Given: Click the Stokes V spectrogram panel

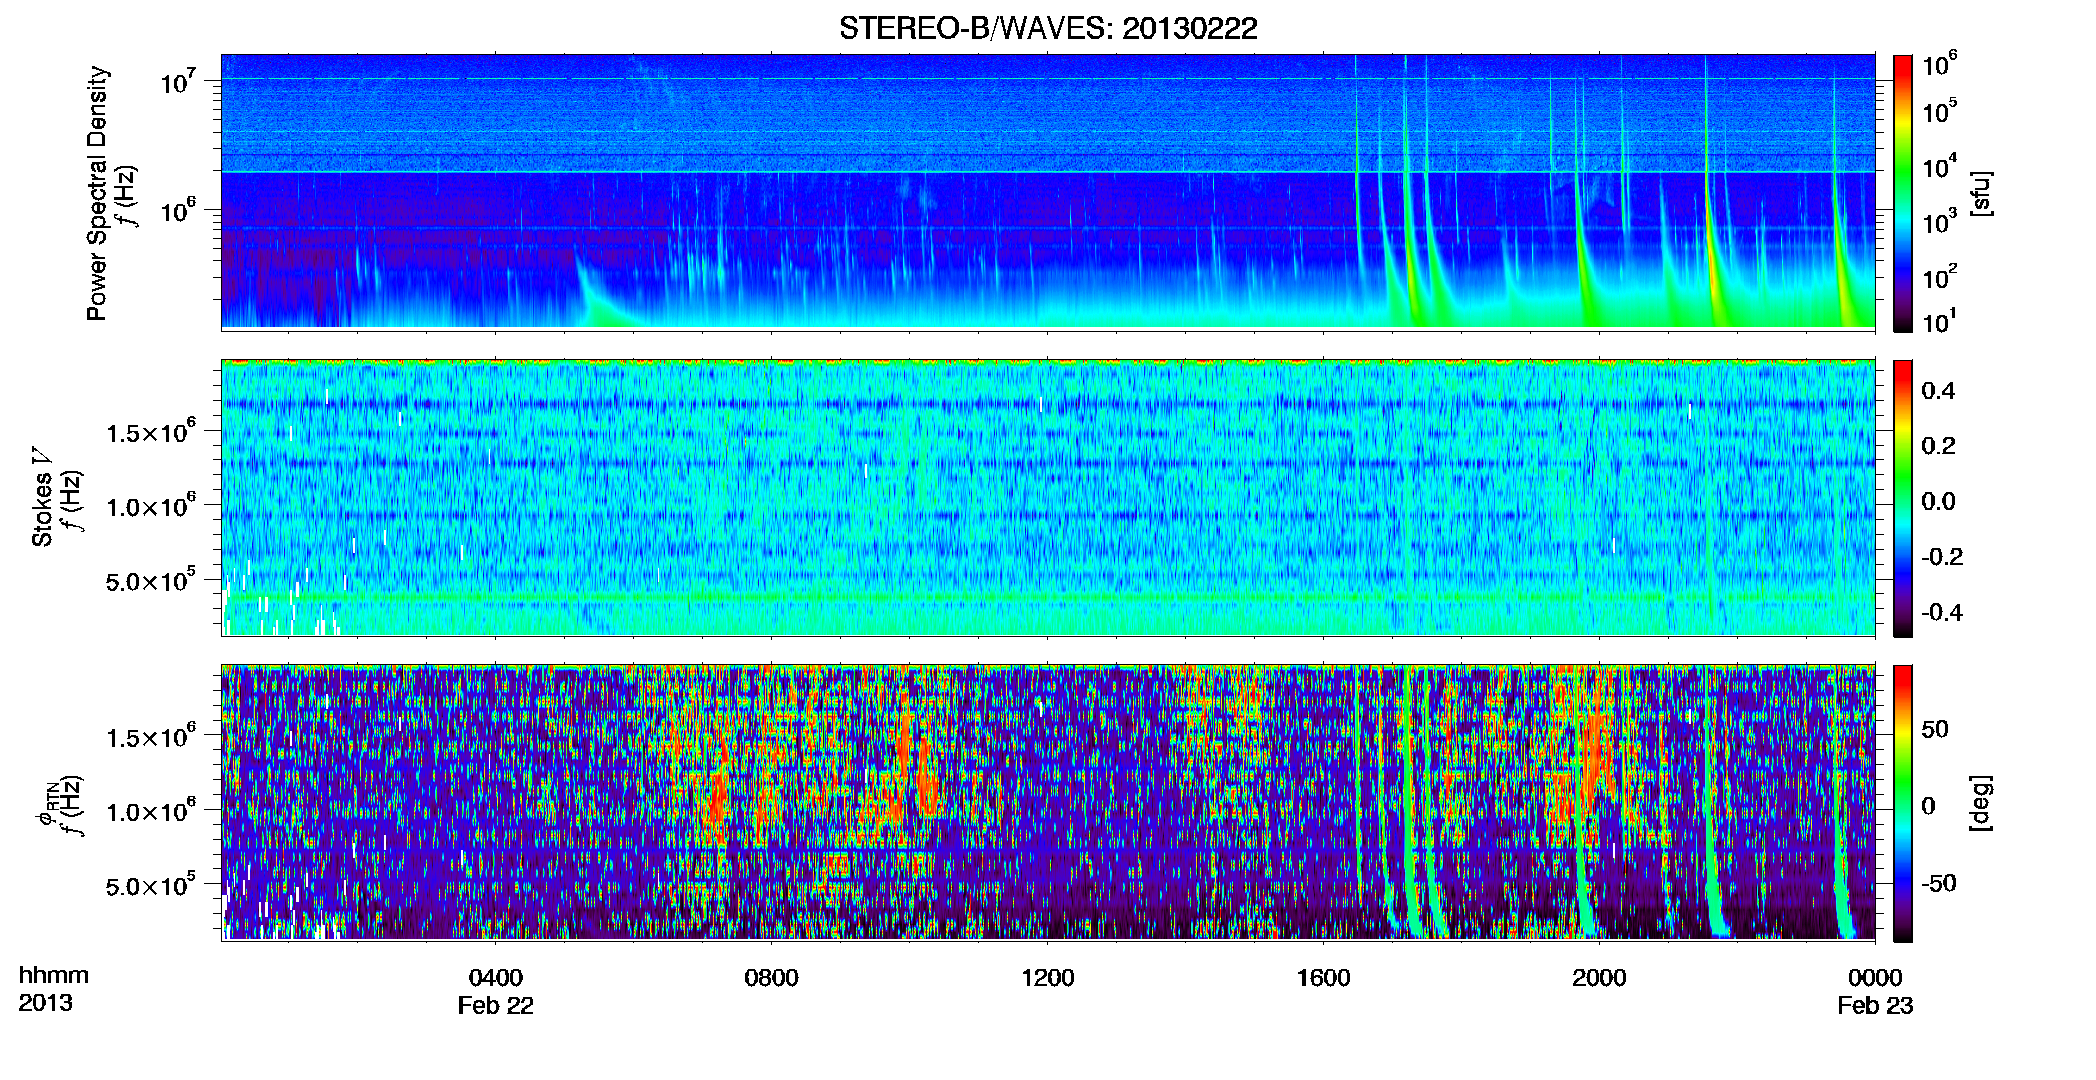Looking at the screenshot, I should click(1048, 498).
